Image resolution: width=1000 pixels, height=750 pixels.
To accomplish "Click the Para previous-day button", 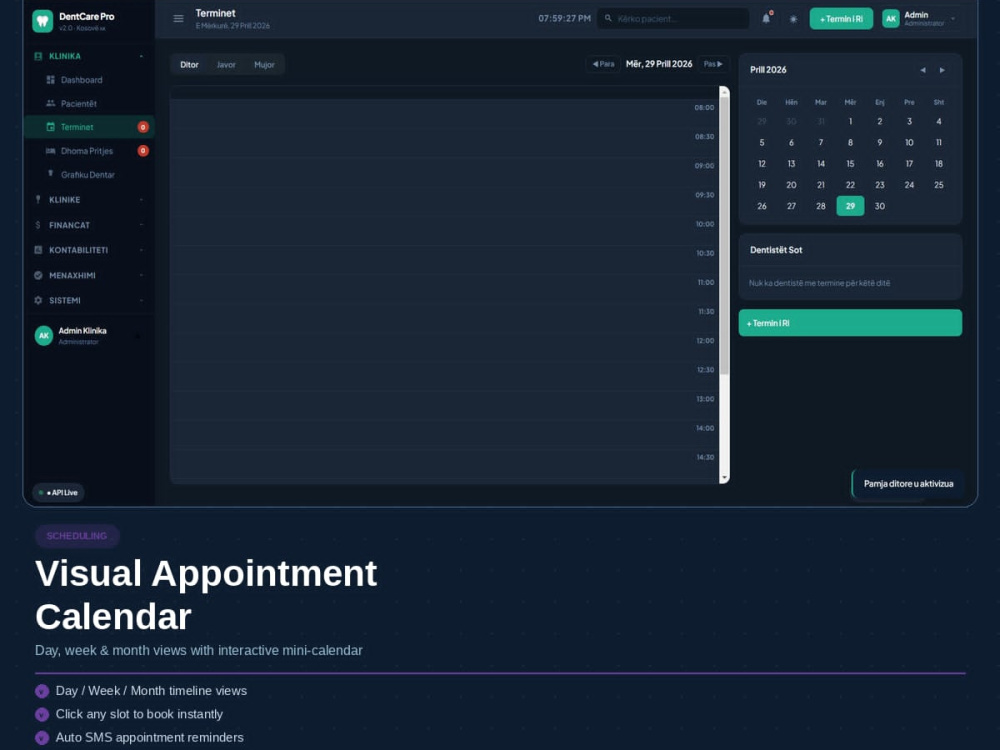I will coord(603,64).
